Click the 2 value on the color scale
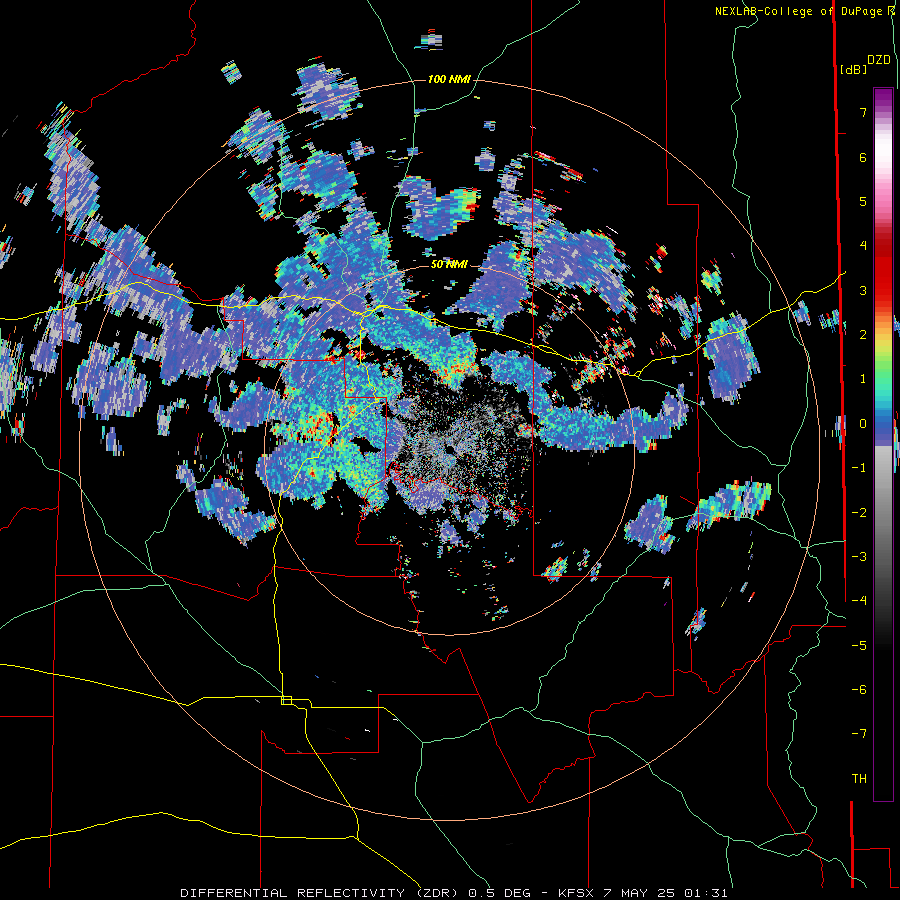This screenshot has width=900, height=900. click(863, 335)
